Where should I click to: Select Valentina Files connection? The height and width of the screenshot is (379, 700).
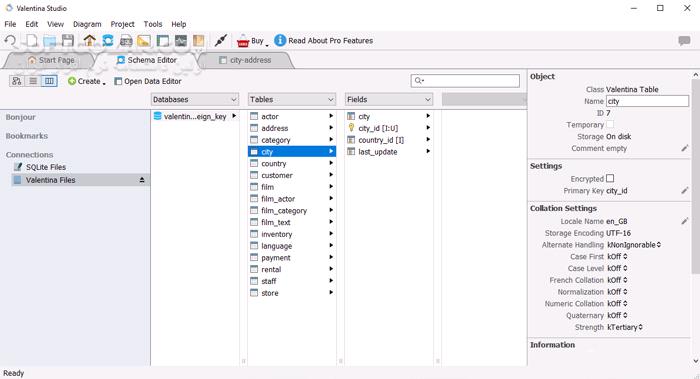pyautogui.click(x=80, y=180)
